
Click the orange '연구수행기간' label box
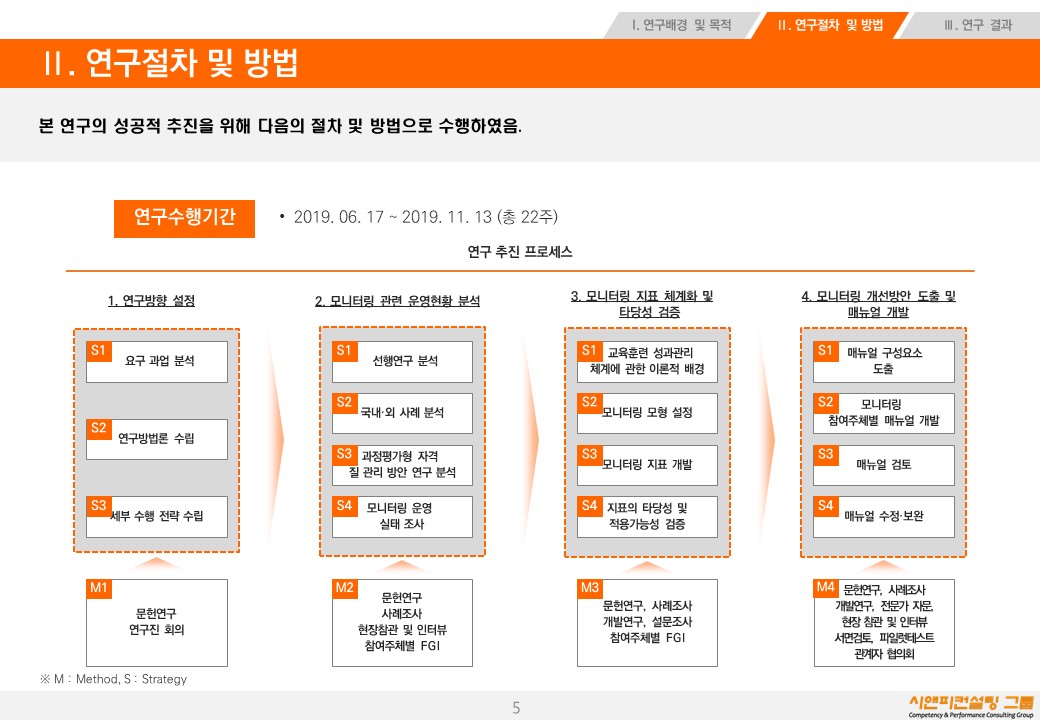click(x=184, y=218)
